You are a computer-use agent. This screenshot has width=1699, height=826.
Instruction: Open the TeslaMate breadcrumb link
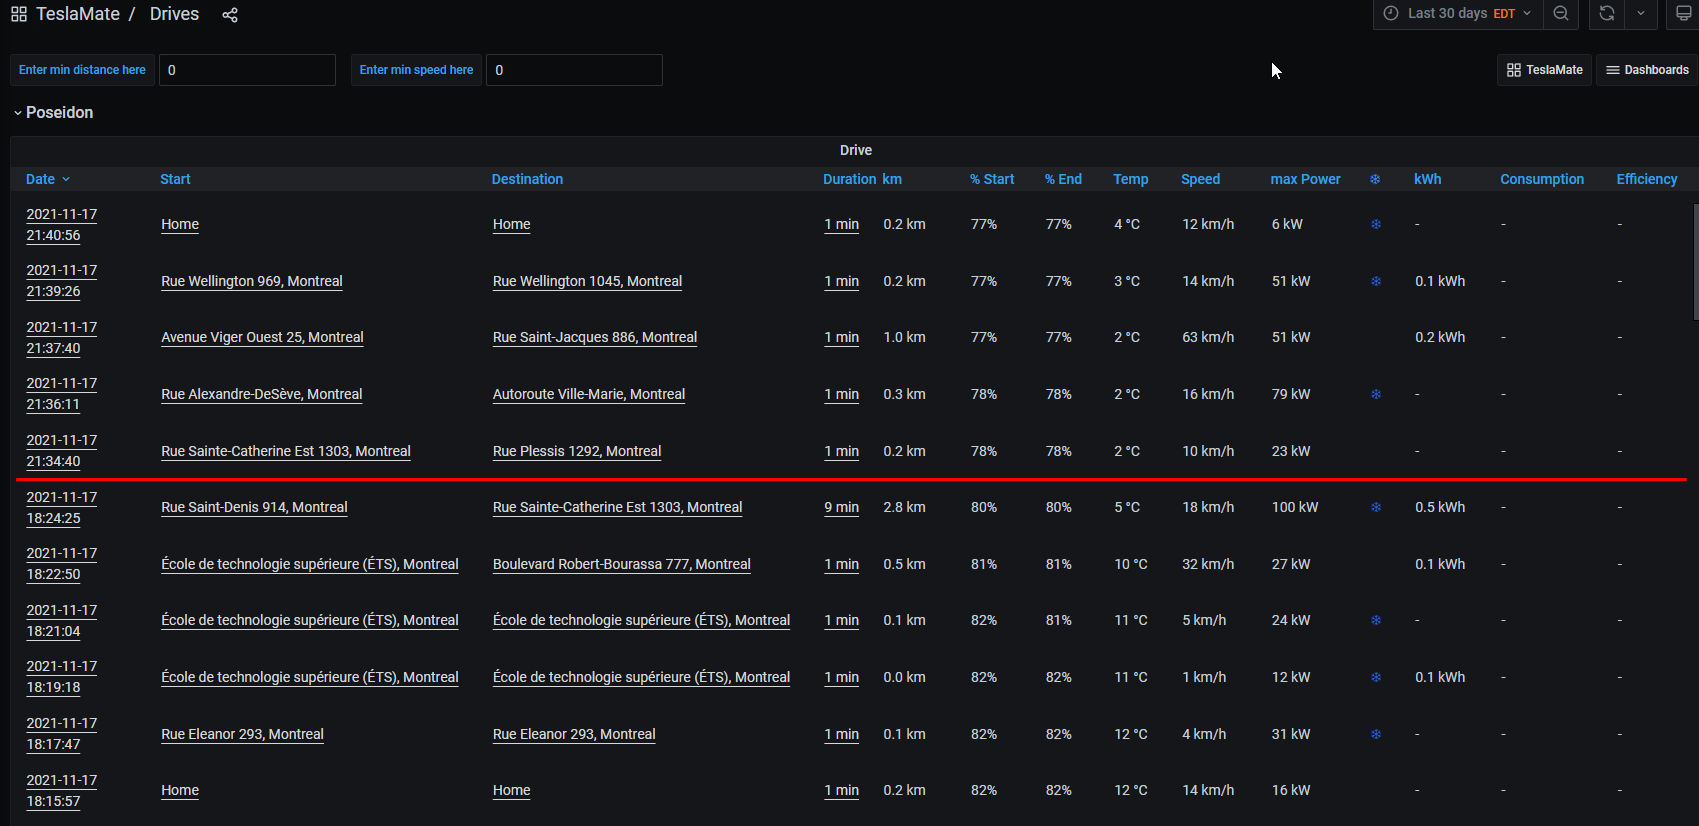(x=78, y=14)
